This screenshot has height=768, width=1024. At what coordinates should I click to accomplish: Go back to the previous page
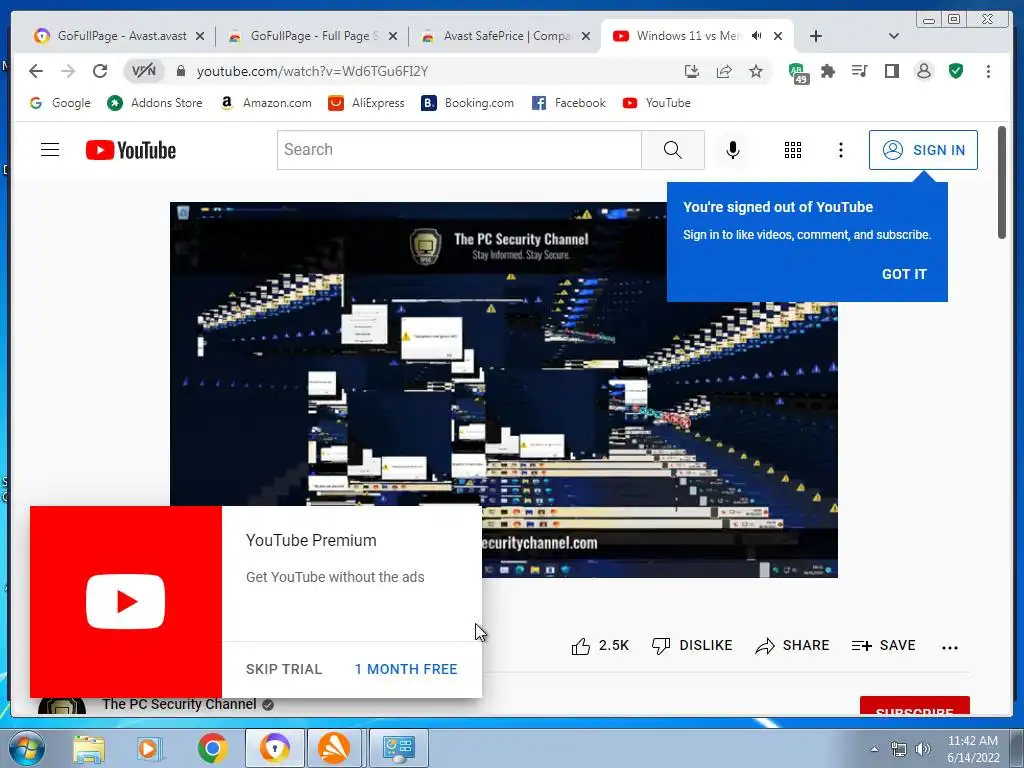[36, 71]
